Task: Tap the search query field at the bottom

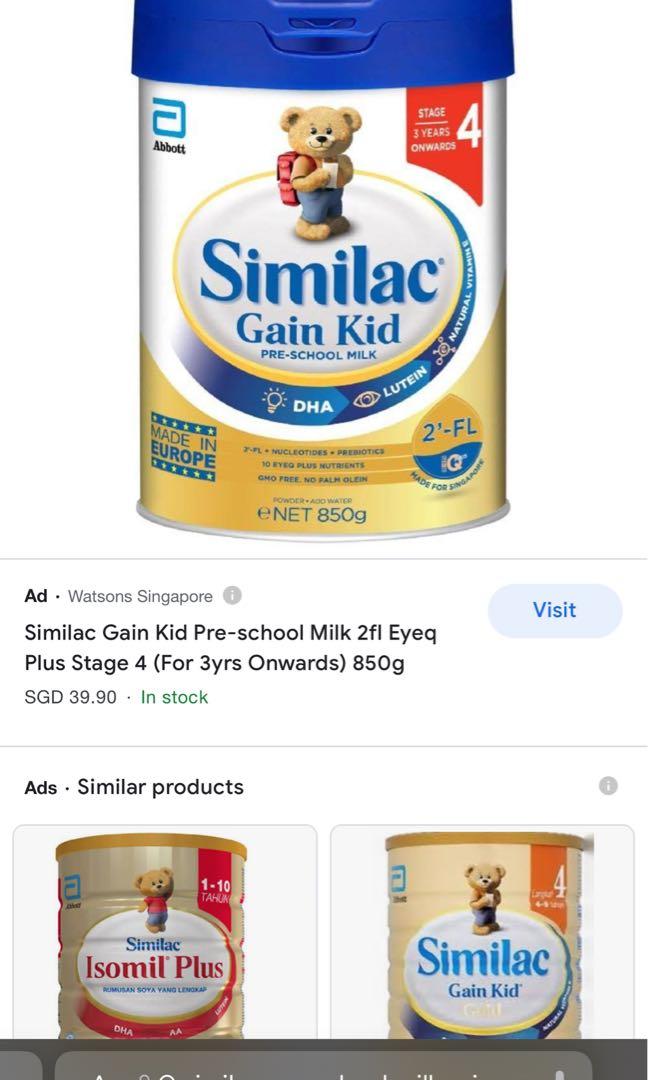Action: pos(300,1070)
